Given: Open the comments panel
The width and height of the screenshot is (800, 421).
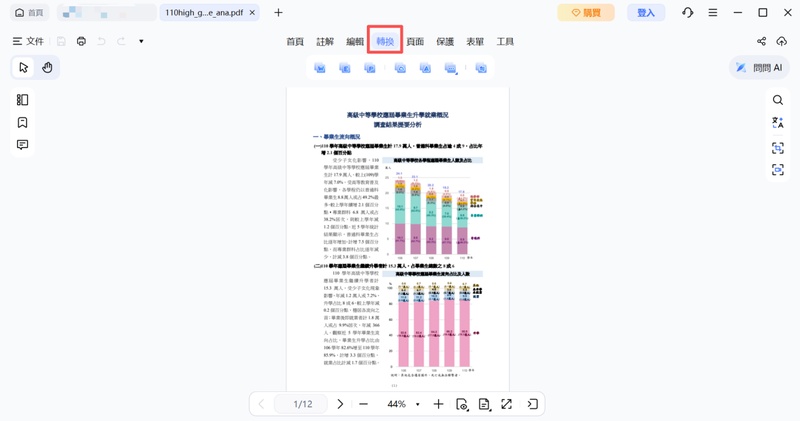Looking at the screenshot, I should coord(22,145).
